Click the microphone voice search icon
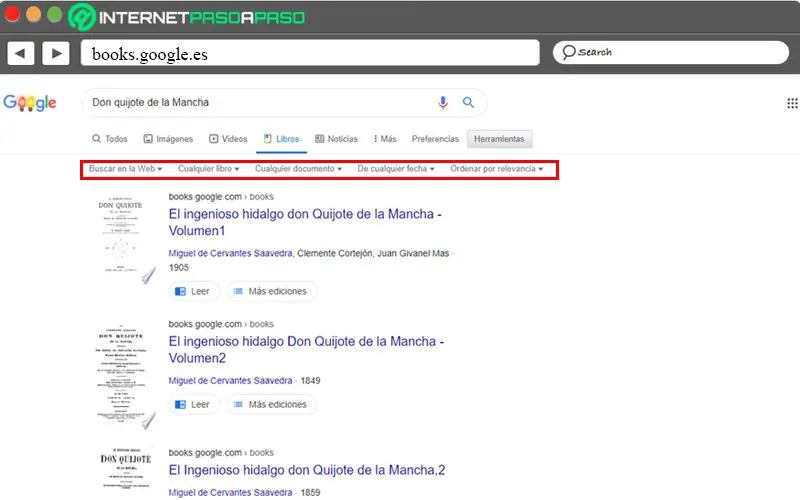Screen dimensions: 800x500 pyautogui.click(x=443, y=103)
